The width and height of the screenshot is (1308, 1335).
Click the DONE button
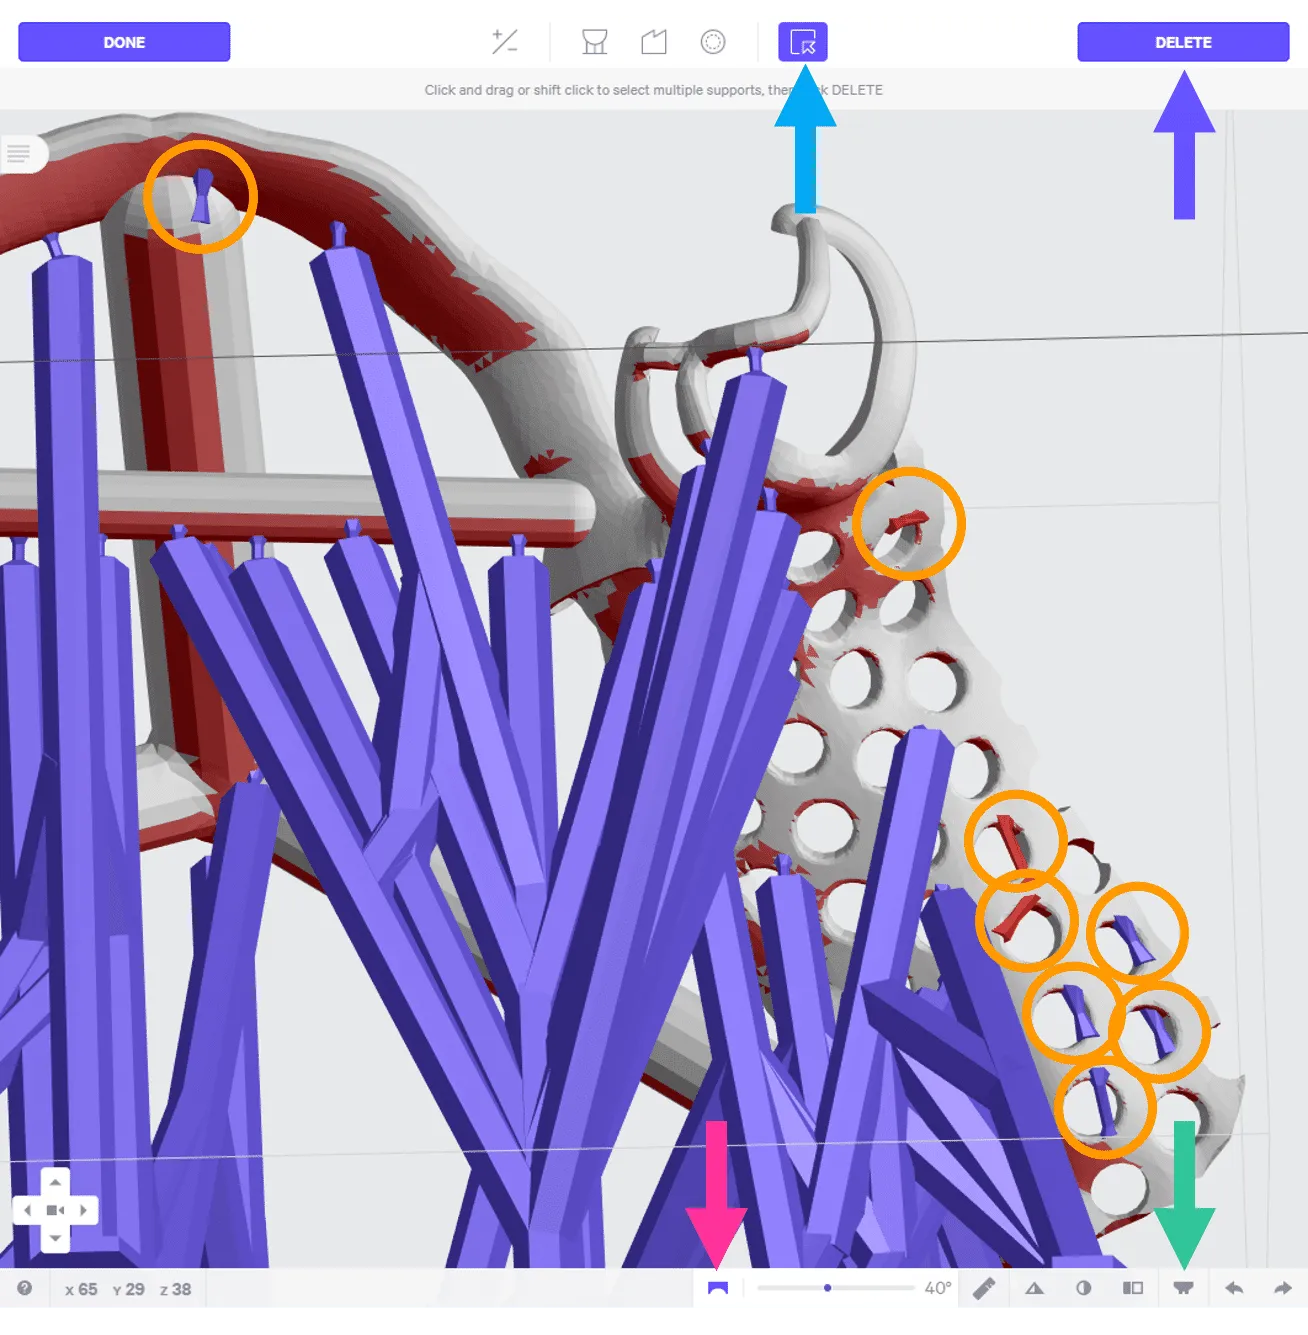pyautogui.click(x=124, y=42)
